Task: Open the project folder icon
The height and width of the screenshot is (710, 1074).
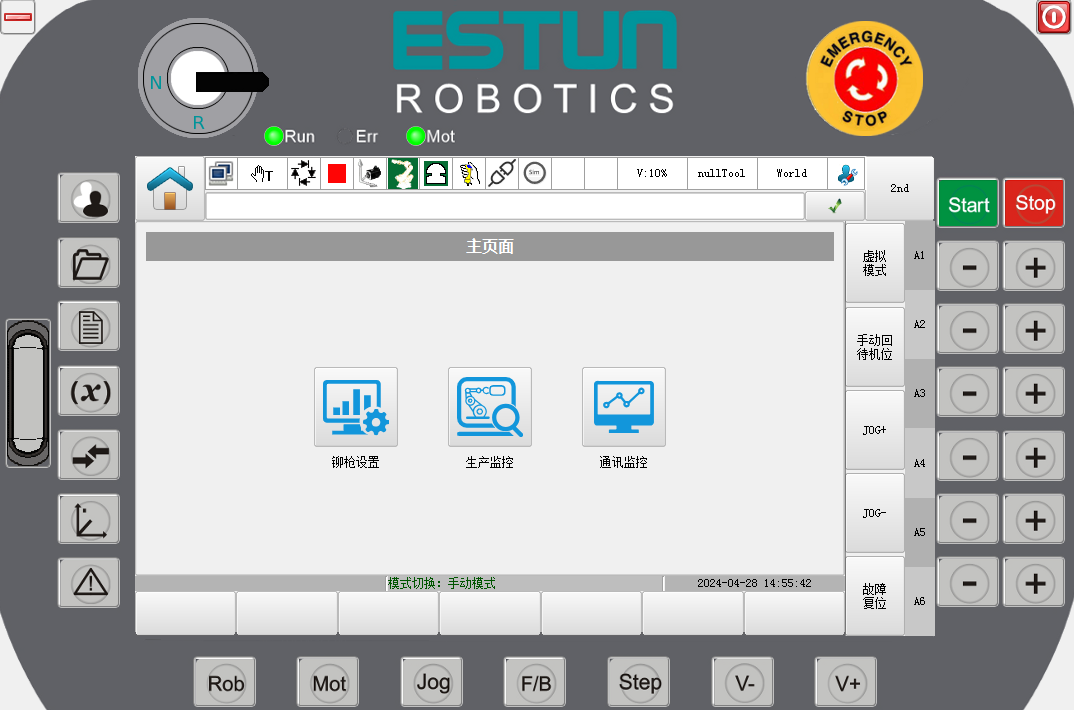Action: (89, 263)
